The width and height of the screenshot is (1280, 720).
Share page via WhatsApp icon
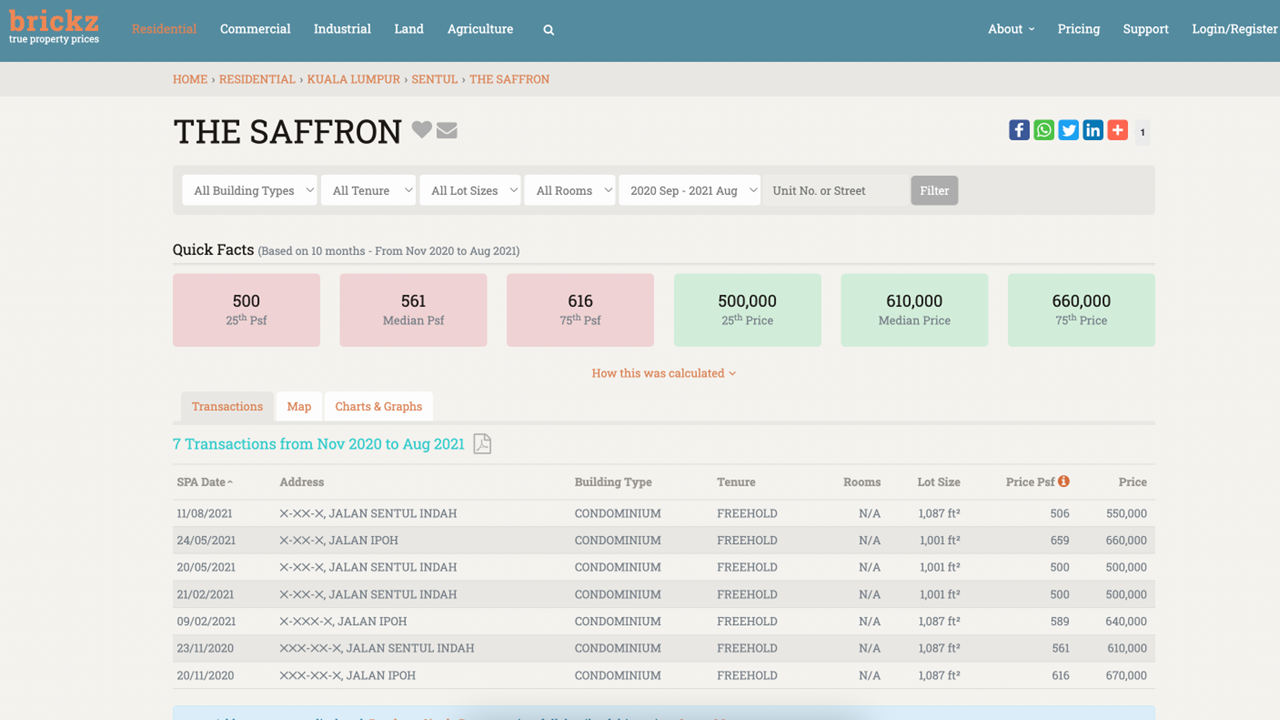1044,130
